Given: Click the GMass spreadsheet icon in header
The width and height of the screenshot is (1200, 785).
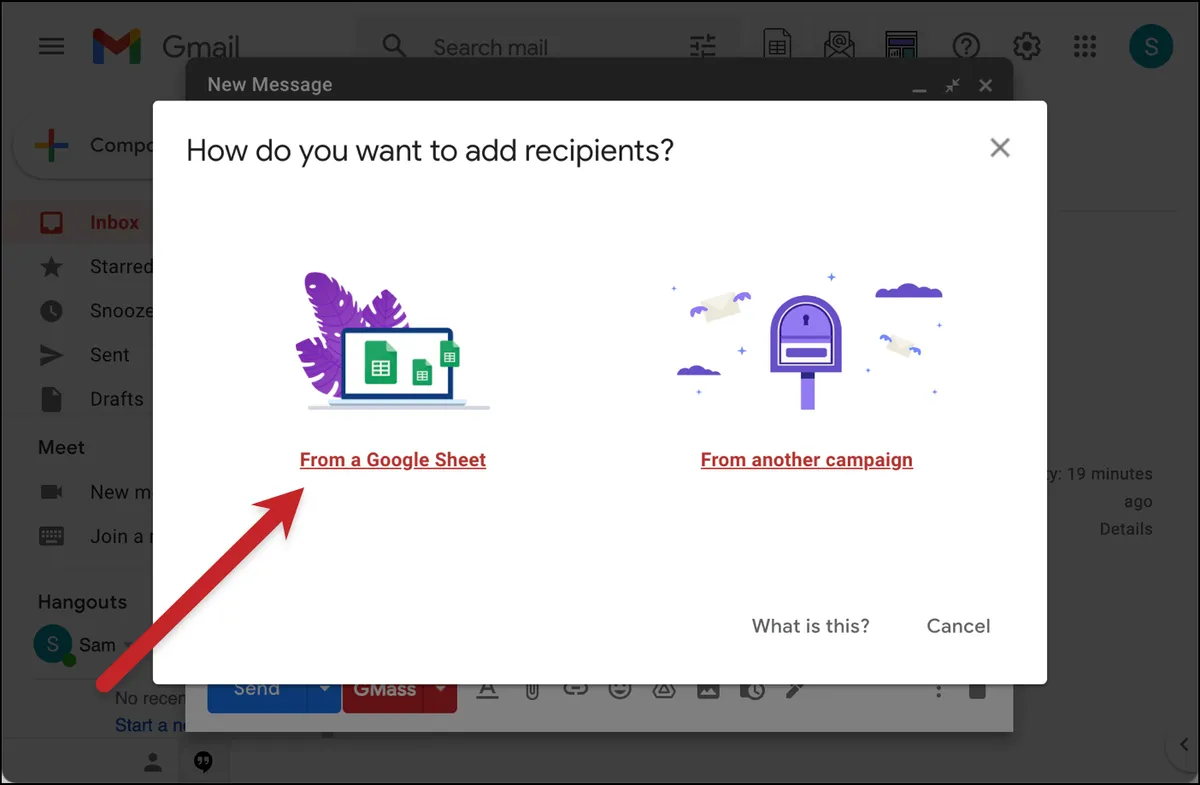Looking at the screenshot, I should (777, 46).
